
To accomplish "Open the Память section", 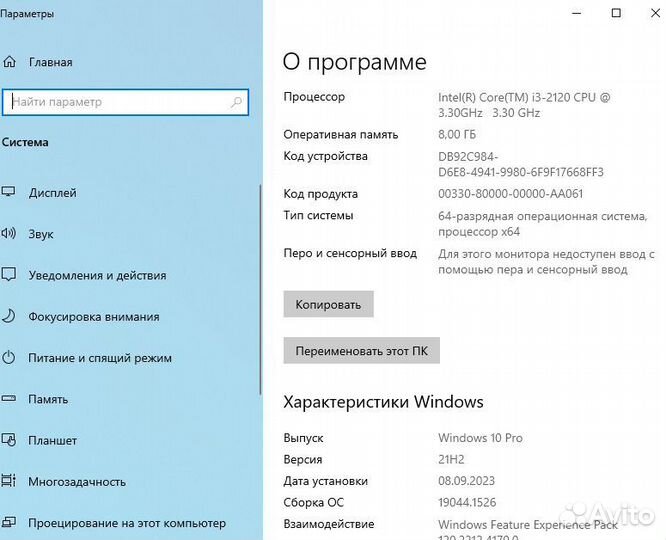I will tap(48, 399).
